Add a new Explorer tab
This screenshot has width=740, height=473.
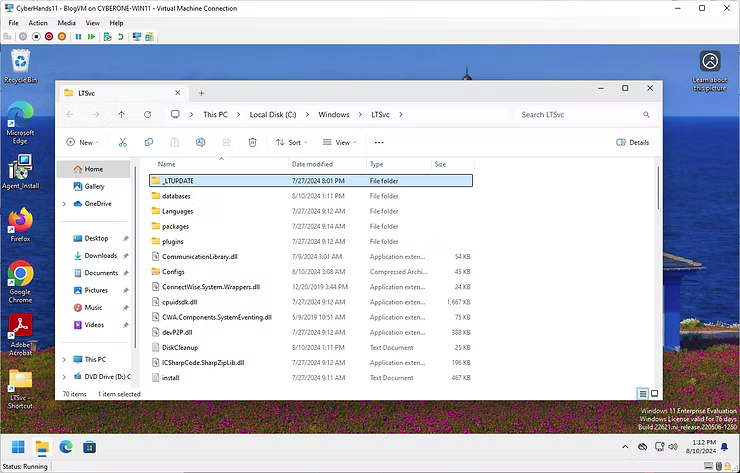pyautogui.click(x=202, y=93)
